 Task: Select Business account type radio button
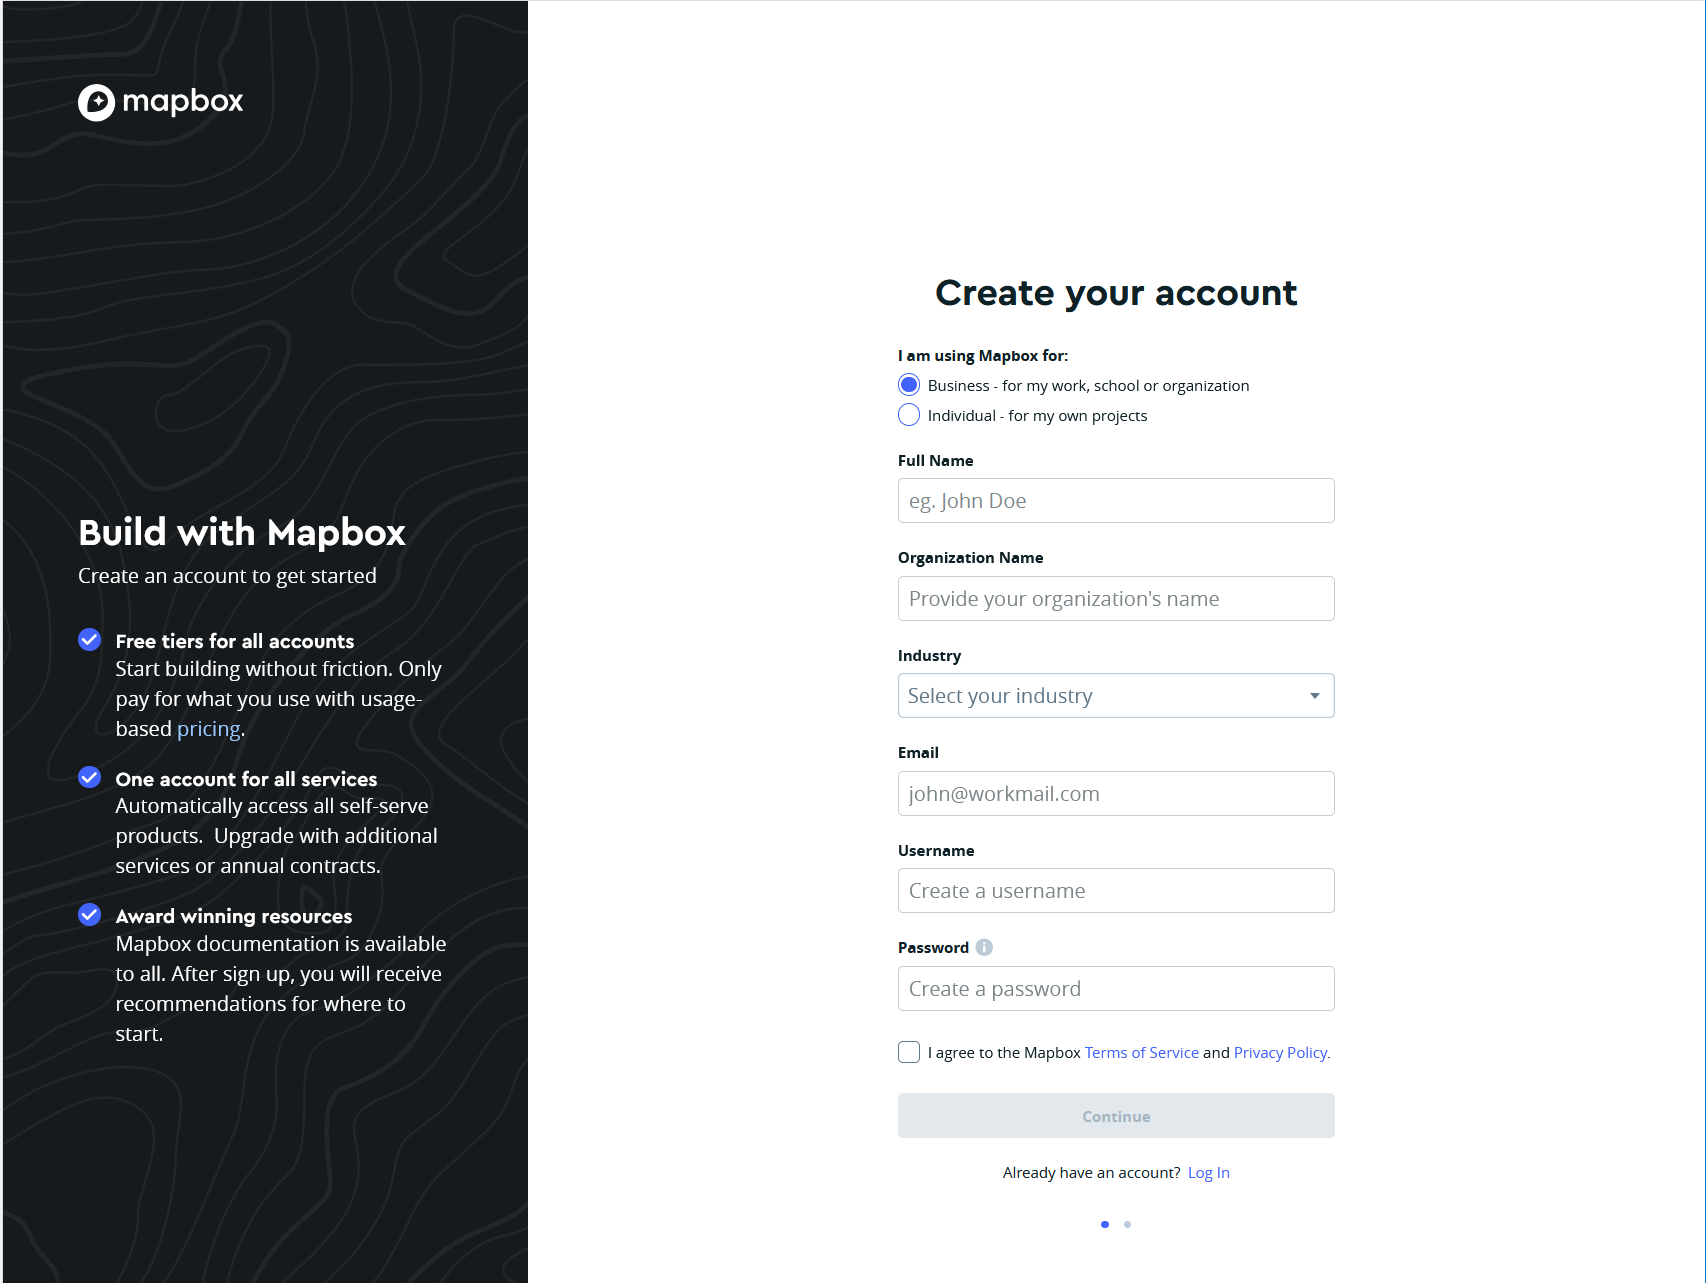tap(909, 385)
